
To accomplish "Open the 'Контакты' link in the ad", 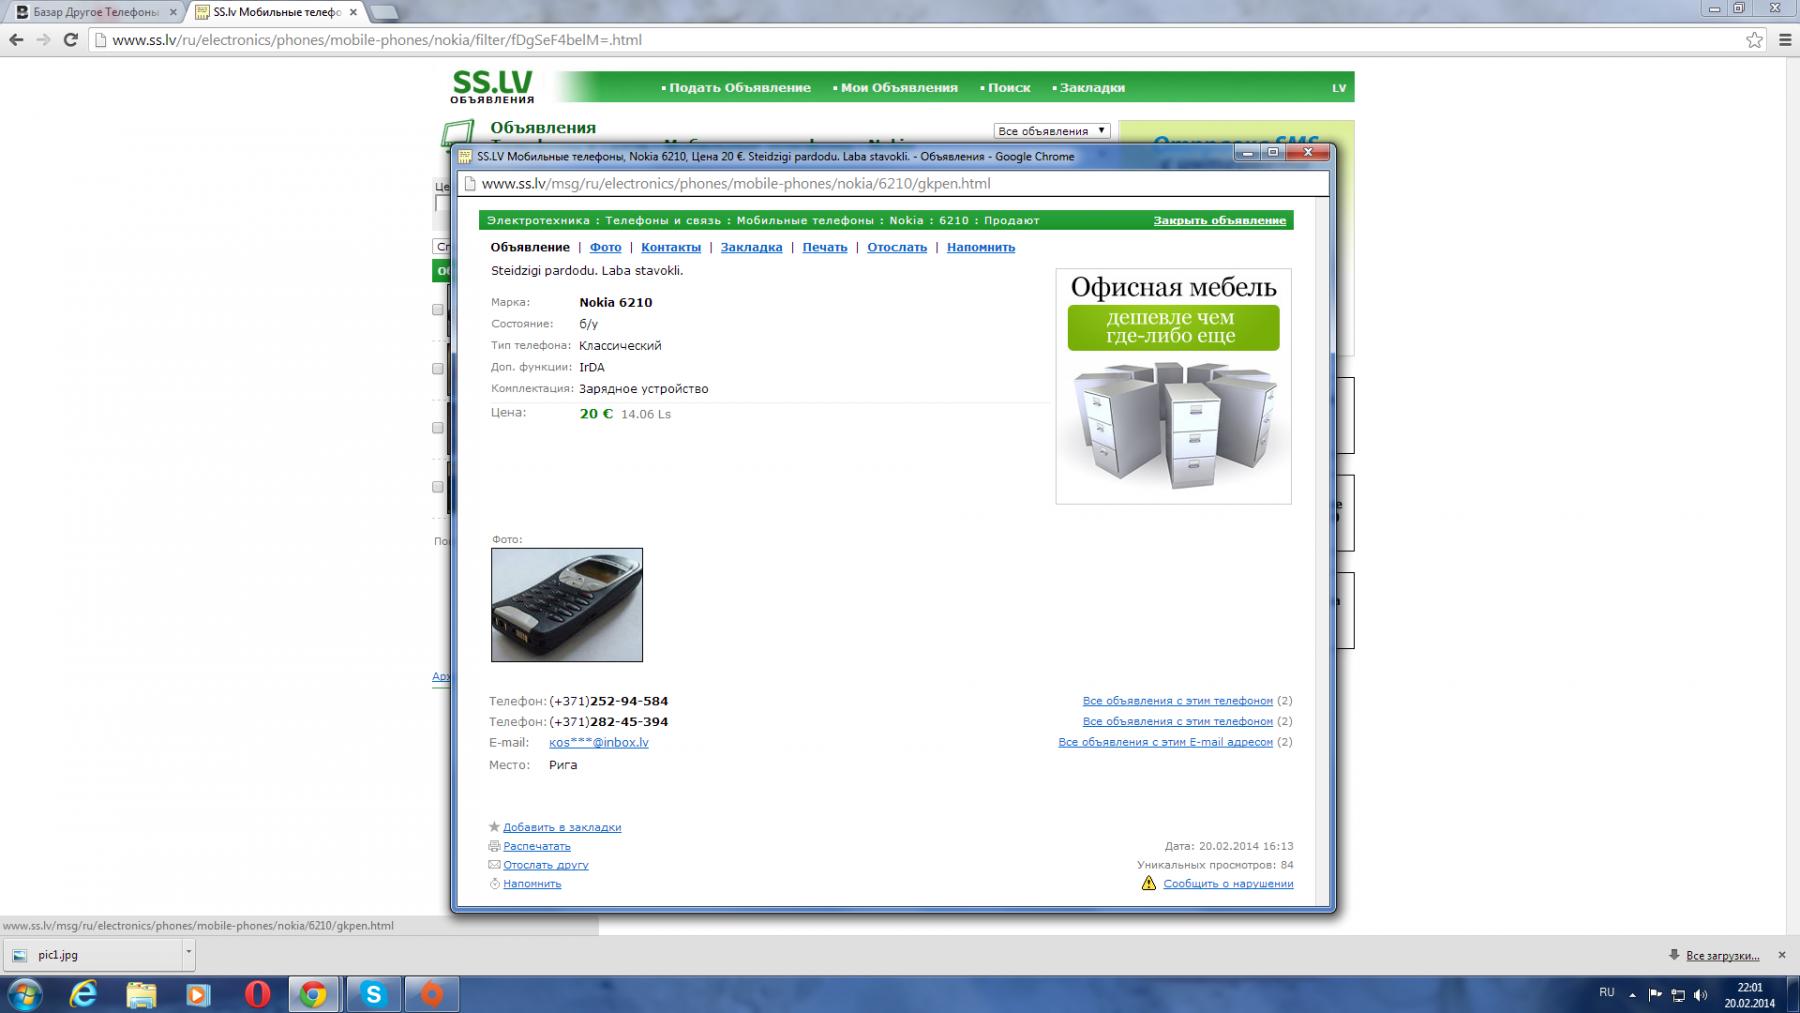I will click(x=670, y=247).
